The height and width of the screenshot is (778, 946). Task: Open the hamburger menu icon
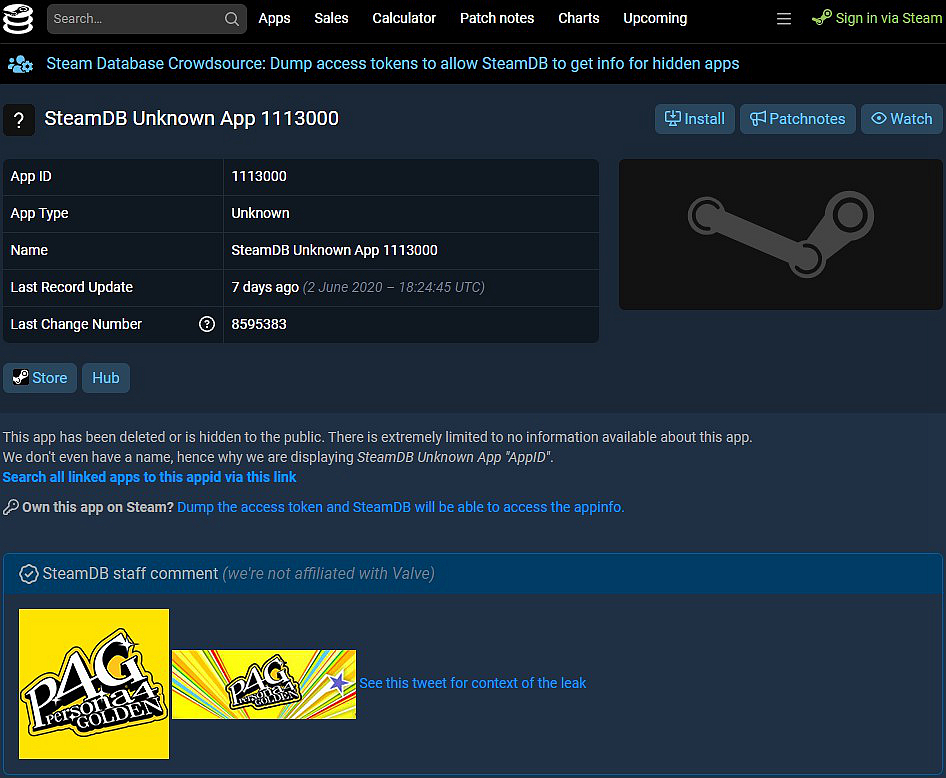(784, 19)
